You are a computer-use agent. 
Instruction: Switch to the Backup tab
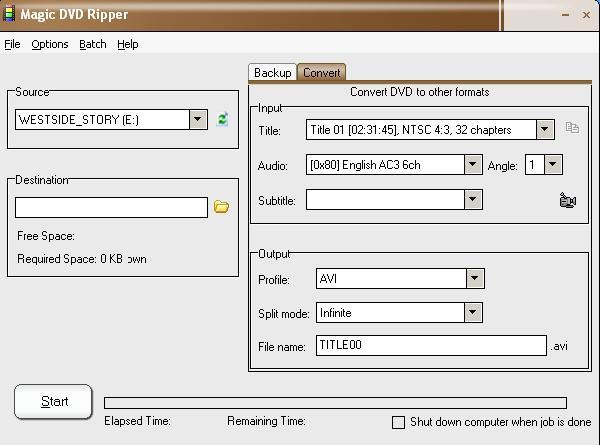point(272,72)
